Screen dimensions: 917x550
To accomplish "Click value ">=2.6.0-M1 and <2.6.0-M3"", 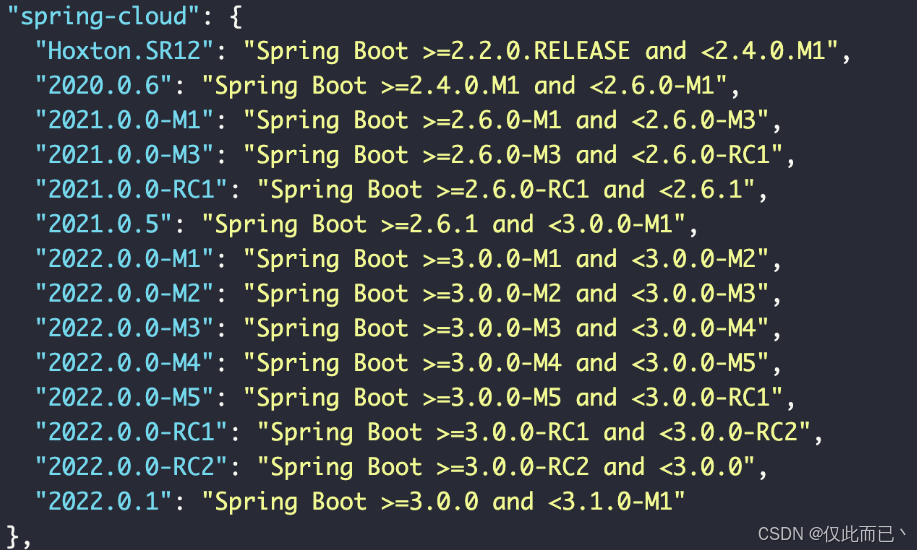I will click(x=590, y=120).
